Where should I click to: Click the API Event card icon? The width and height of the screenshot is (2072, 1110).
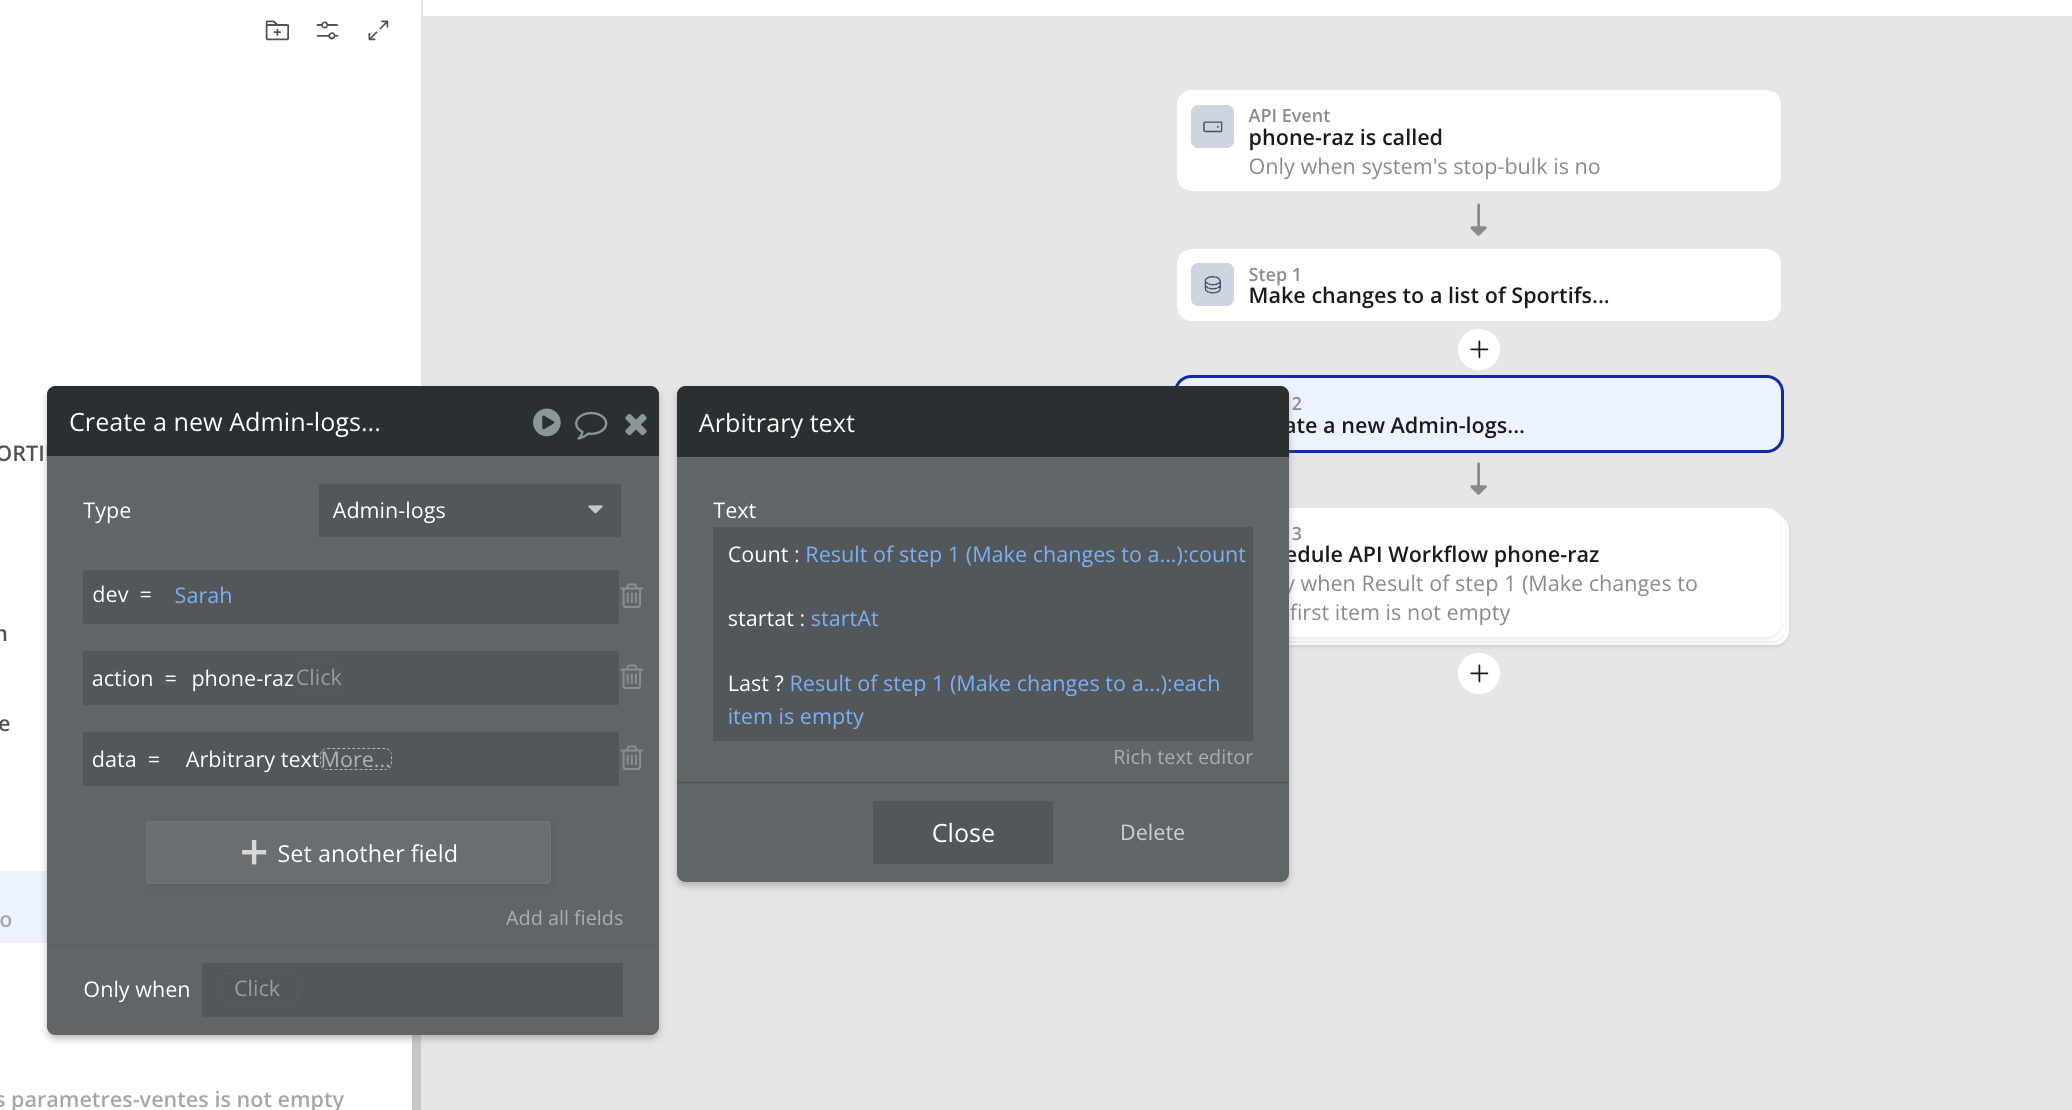tap(1212, 127)
